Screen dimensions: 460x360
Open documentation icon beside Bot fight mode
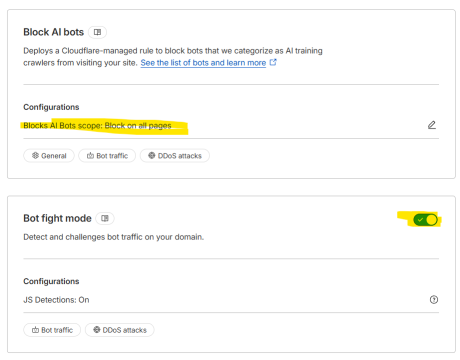coord(105,218)
